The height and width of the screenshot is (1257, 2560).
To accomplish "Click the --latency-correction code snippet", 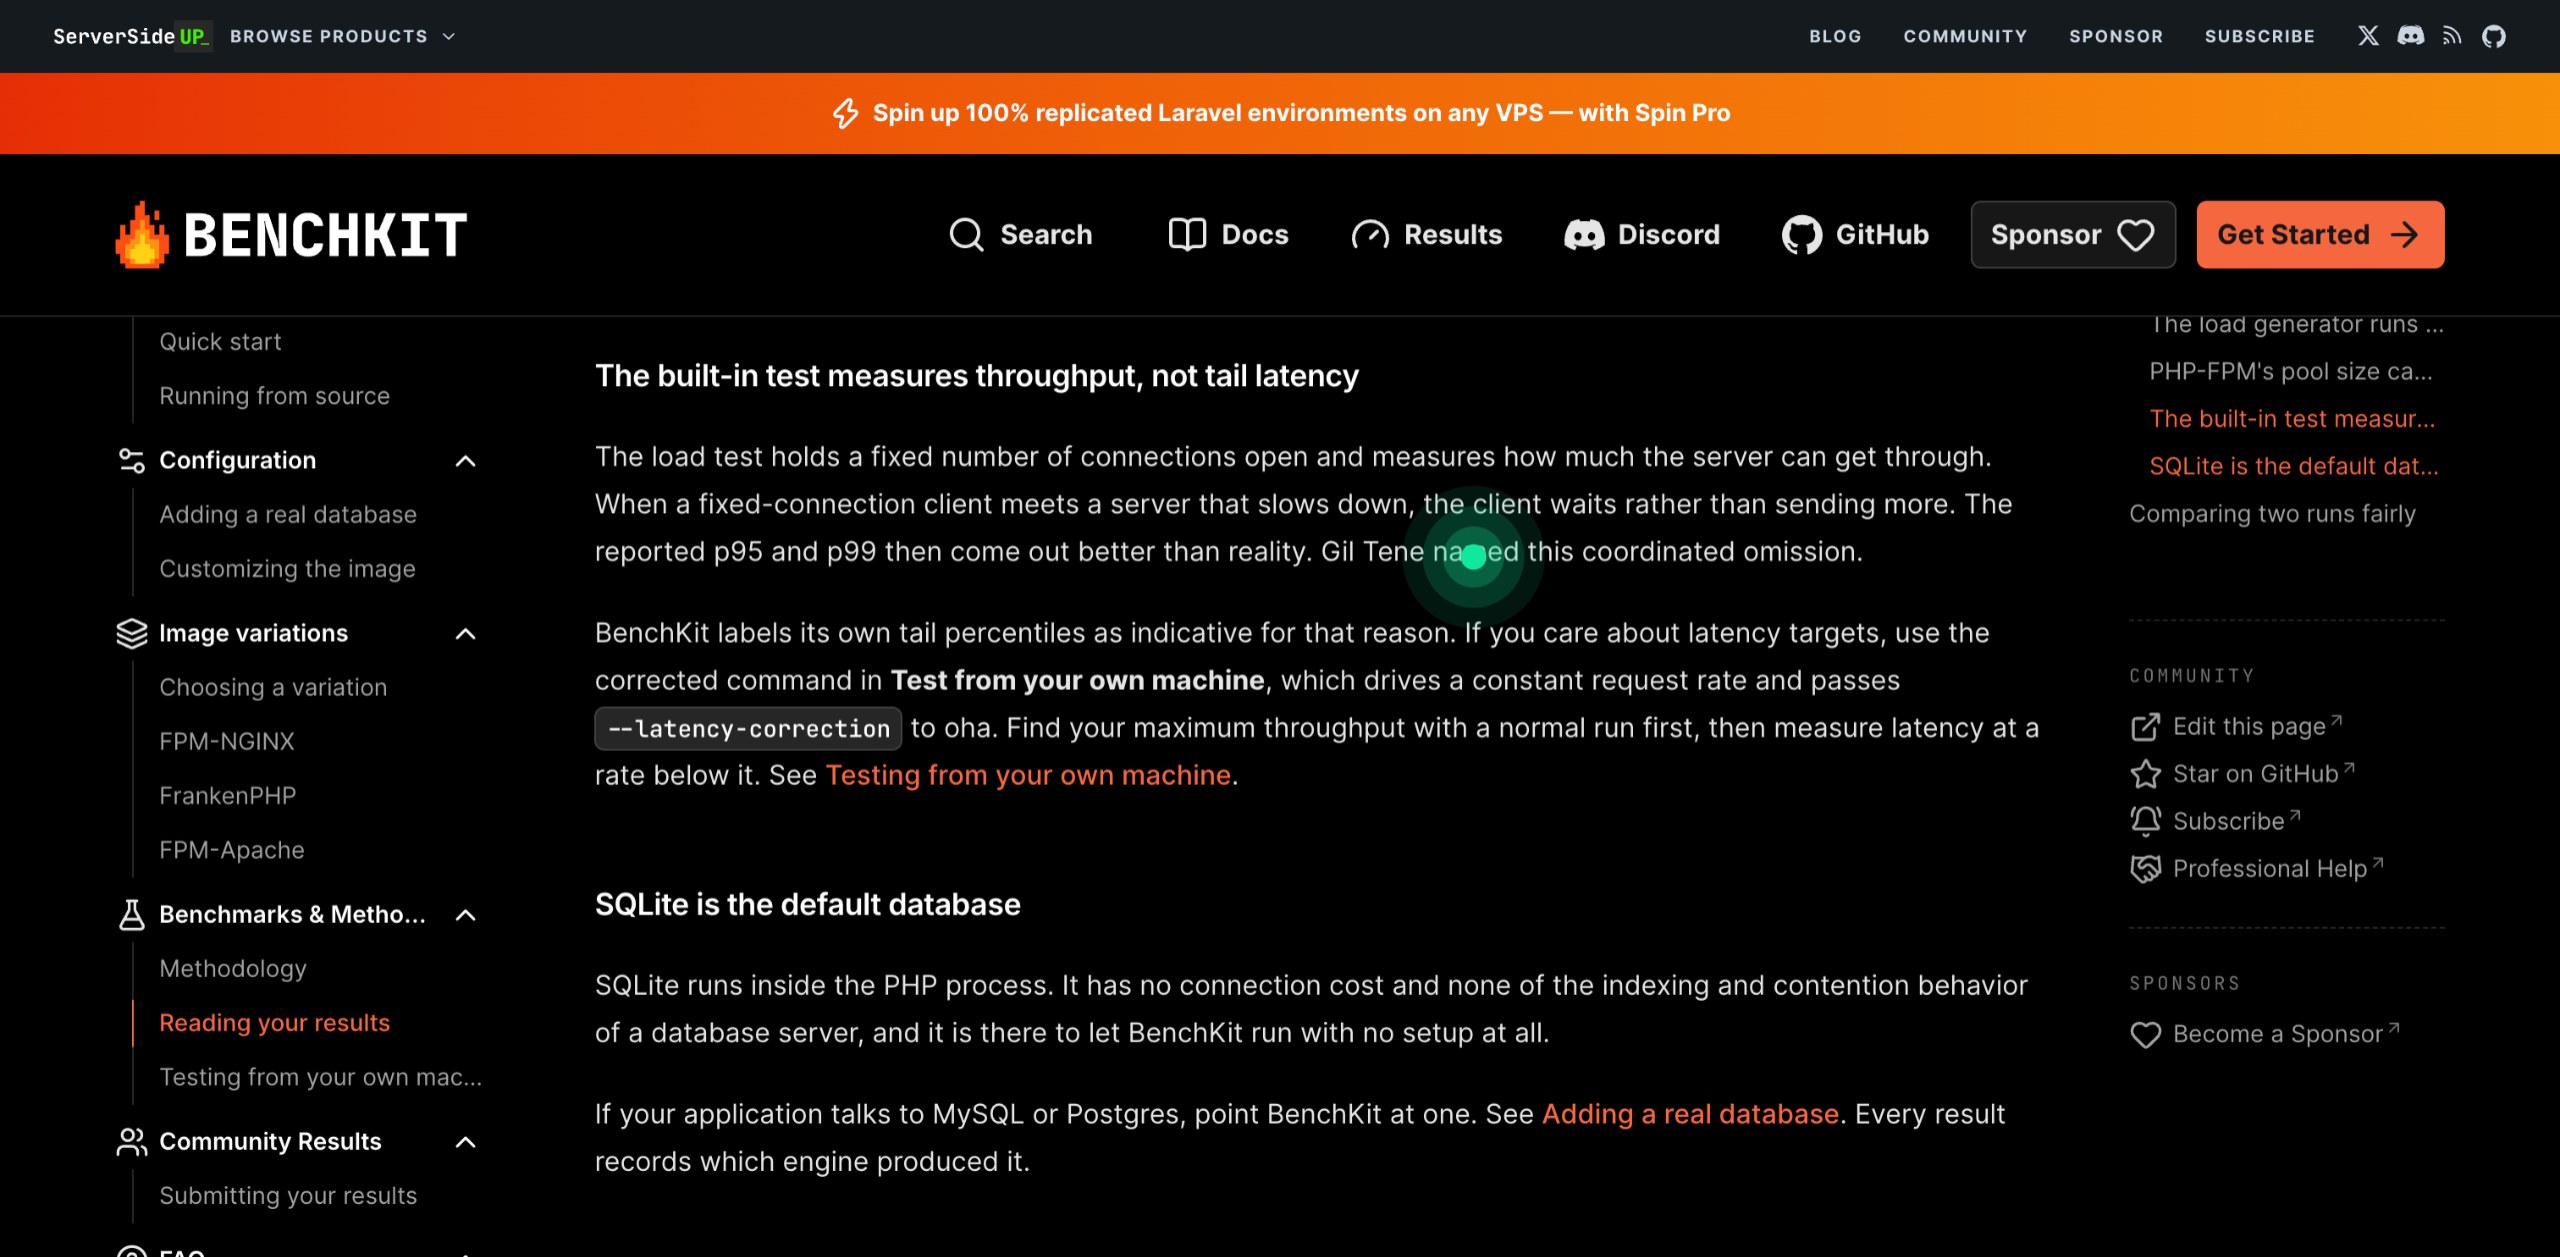I will coord(748,729).
